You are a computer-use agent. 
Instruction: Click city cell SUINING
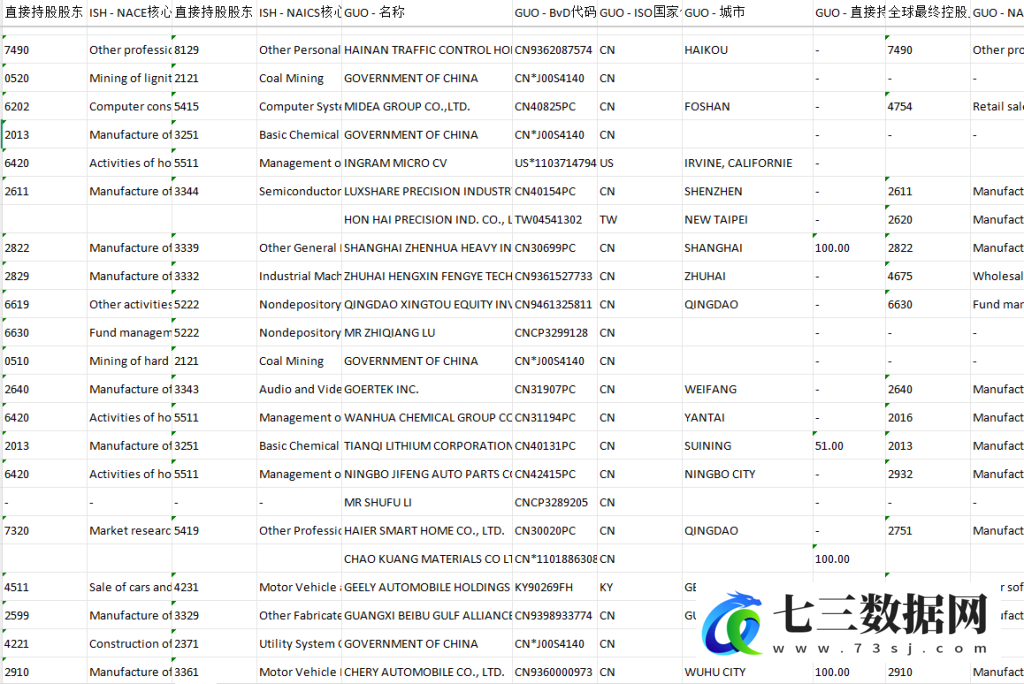coord(748,446)
